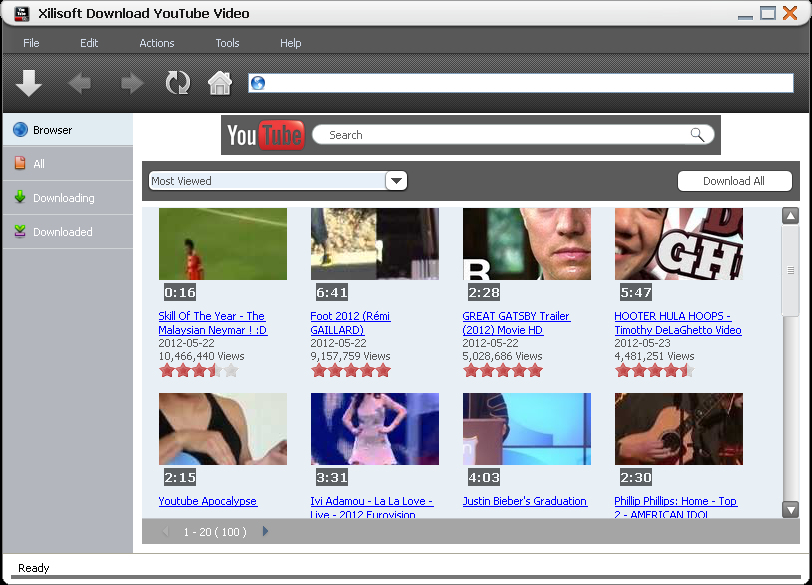Open Phillip Phillips: Home link

coord(675,507)
